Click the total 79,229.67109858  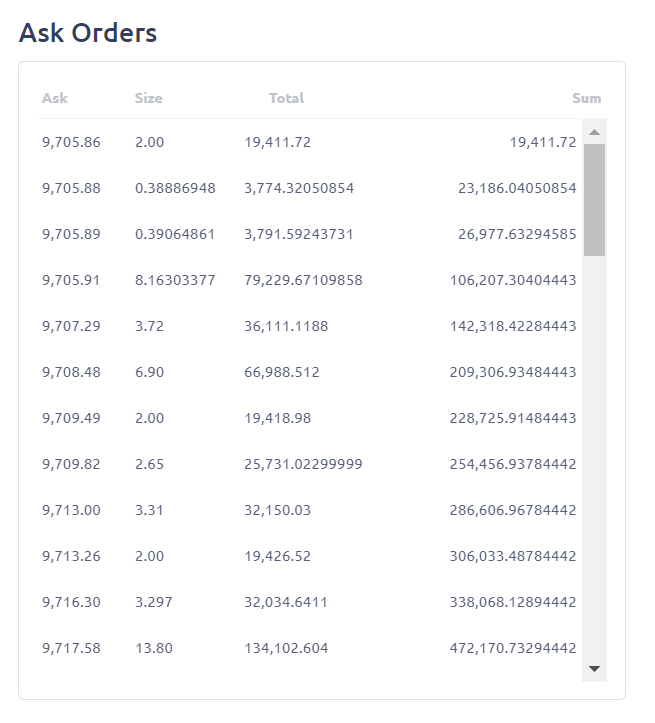303,280
